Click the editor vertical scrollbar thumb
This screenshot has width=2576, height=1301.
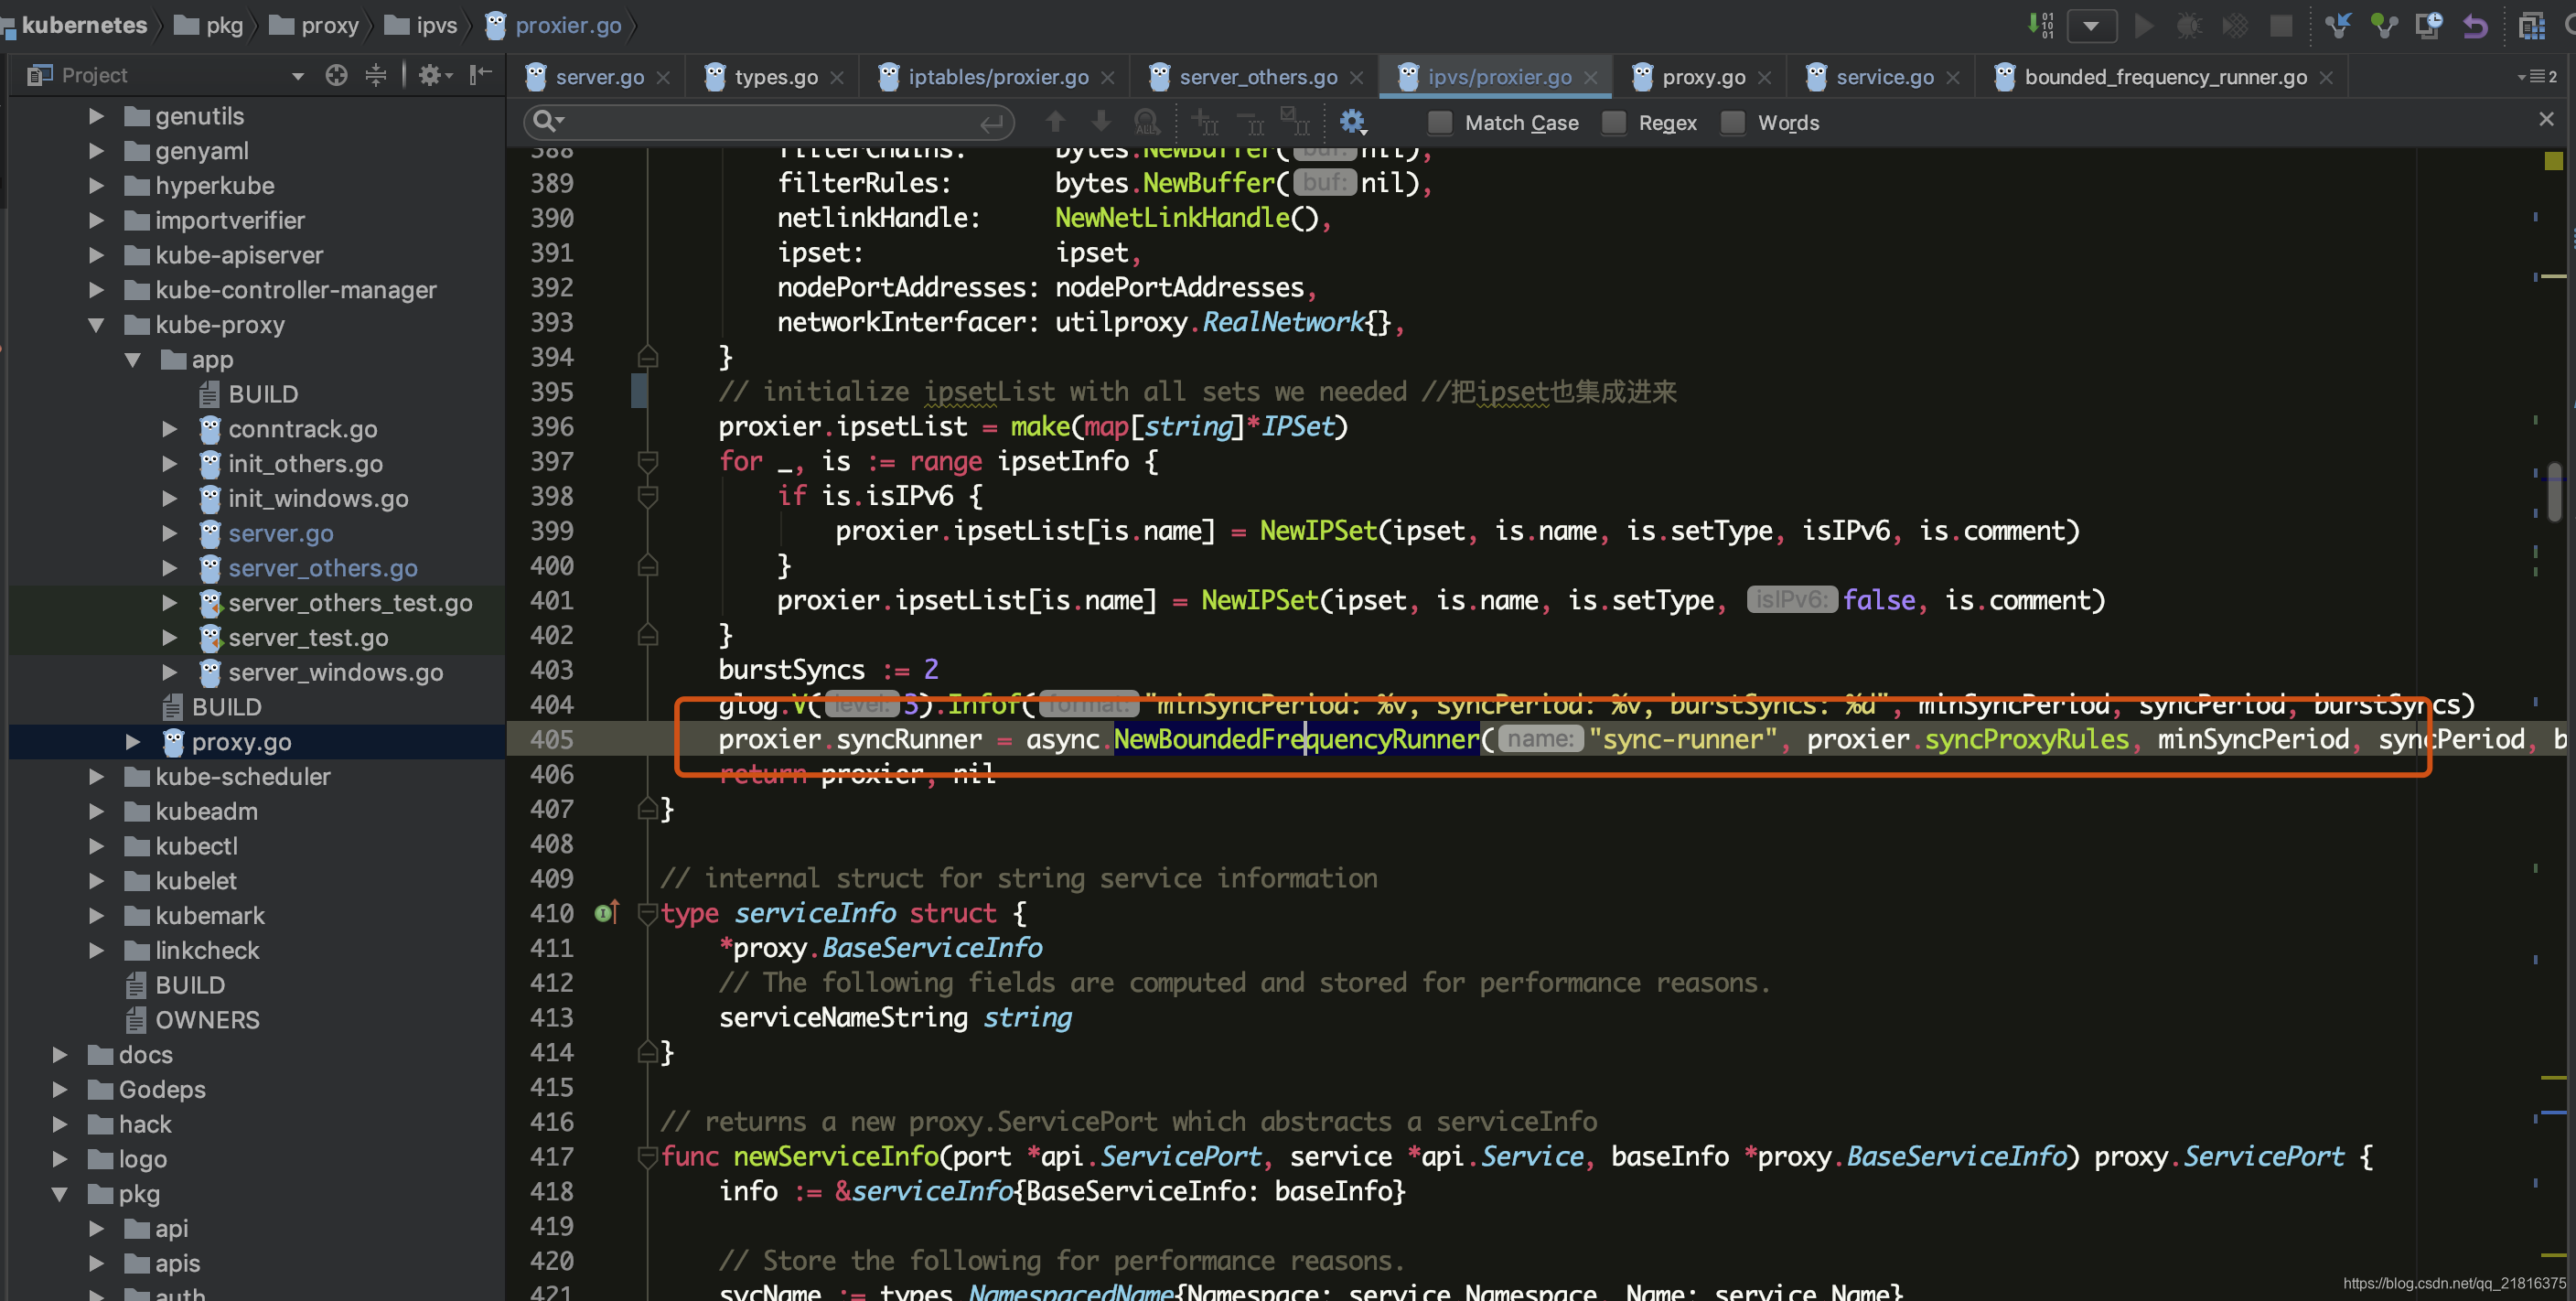point(2555,490)
